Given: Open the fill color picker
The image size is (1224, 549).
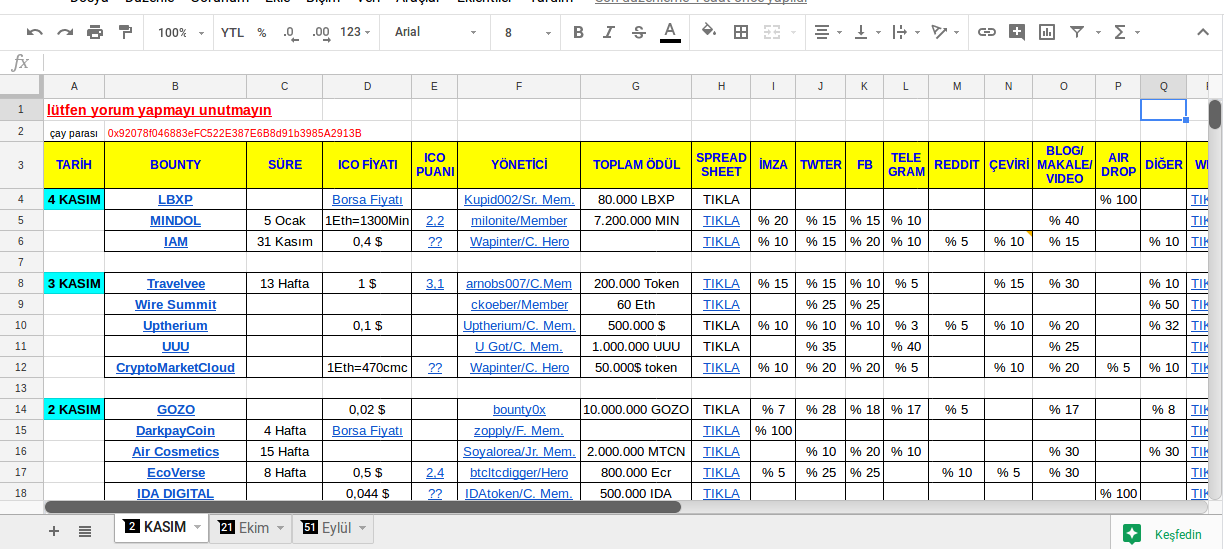Looking at the screenshot, I should click(x=709, y=32).
